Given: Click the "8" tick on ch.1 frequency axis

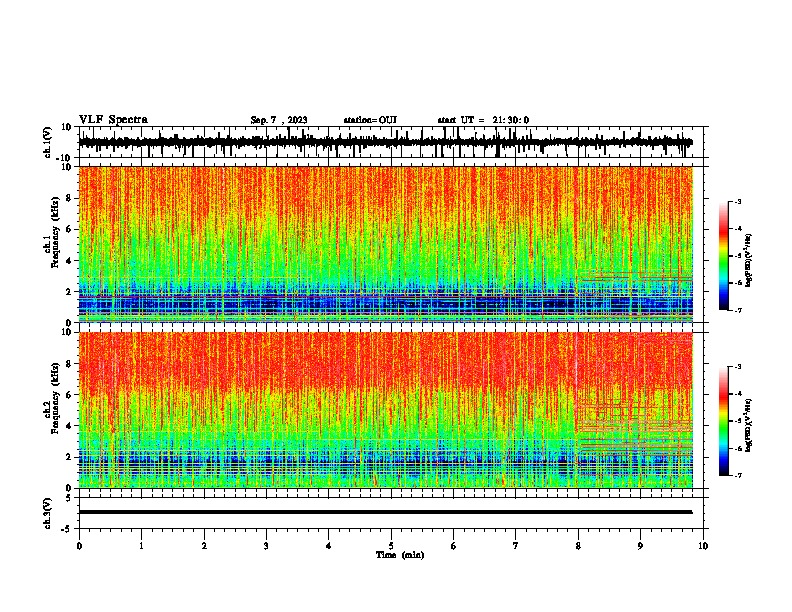Looking at the screenshot, I should click(x=69, y=198).
